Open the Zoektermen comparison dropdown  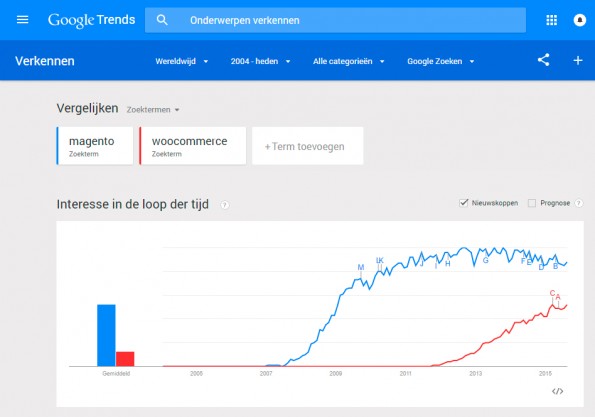pyautogui.click(x=153, y=110)
